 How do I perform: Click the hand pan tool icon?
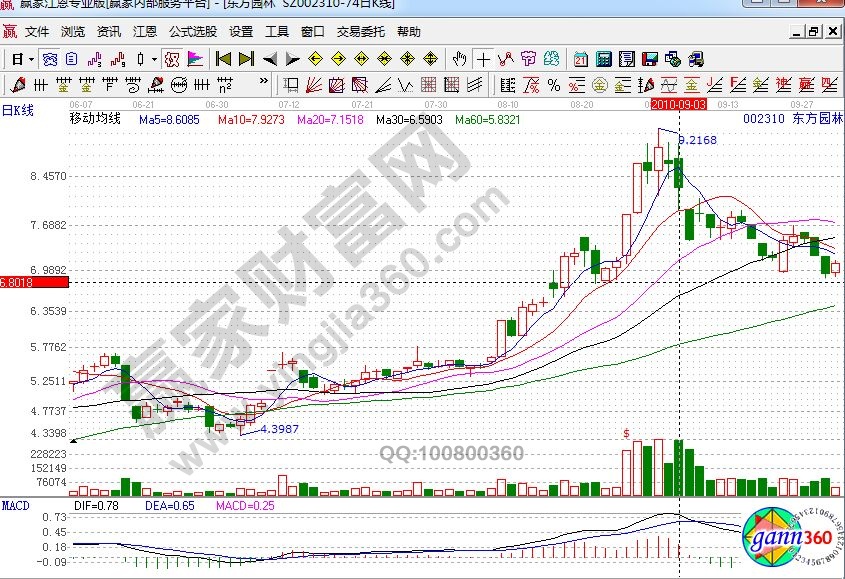459,59
